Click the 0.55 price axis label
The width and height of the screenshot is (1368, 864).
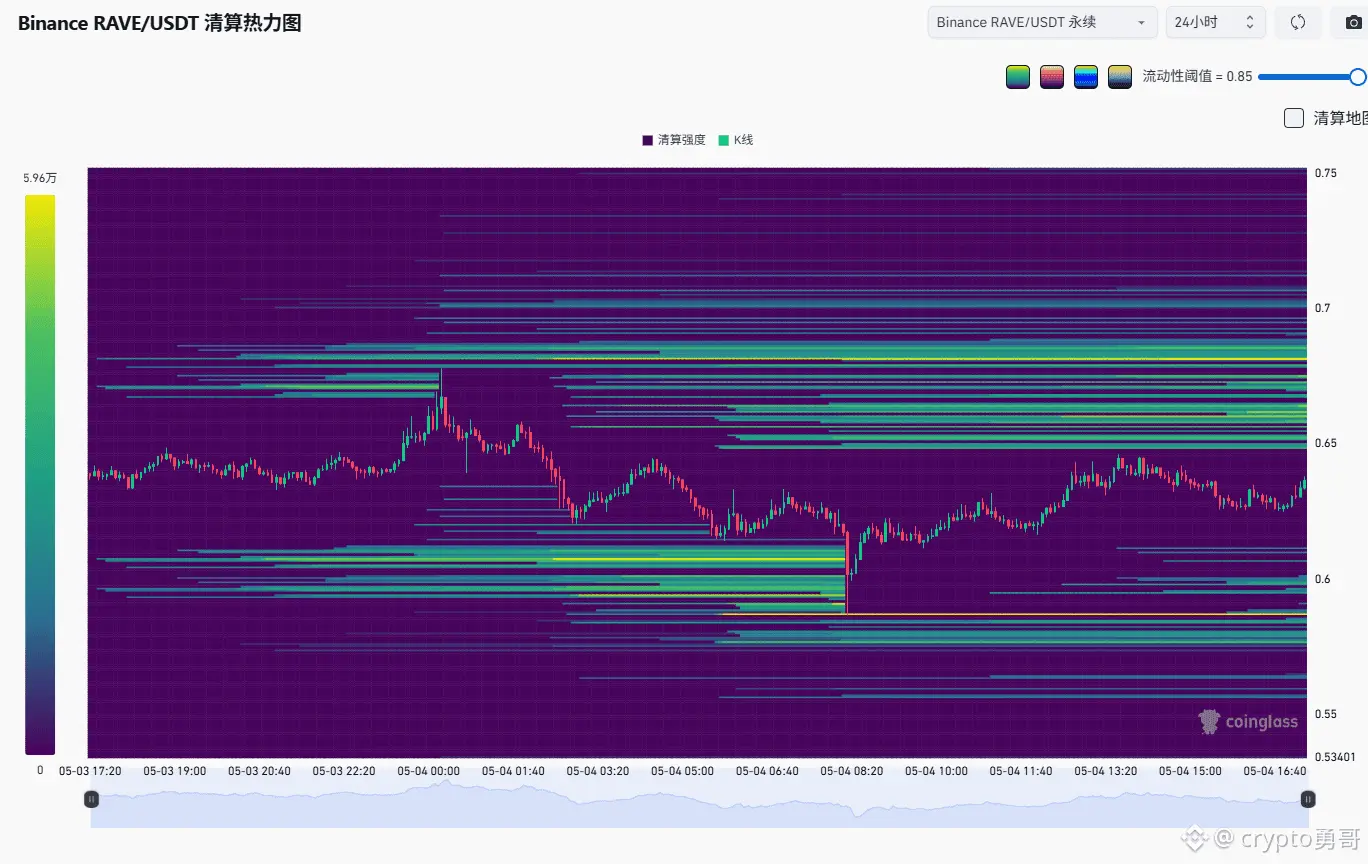(x=1325, y=714)
